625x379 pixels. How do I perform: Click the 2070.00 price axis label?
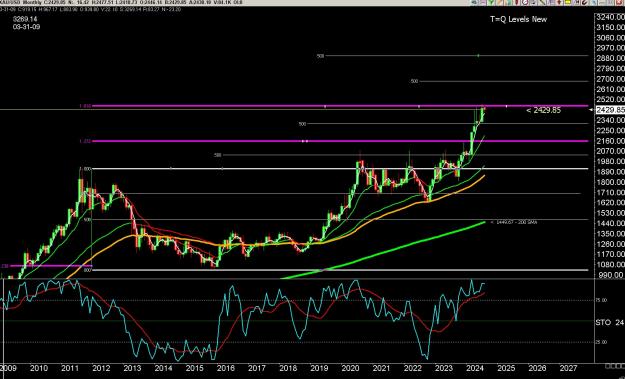coord(610,151)
